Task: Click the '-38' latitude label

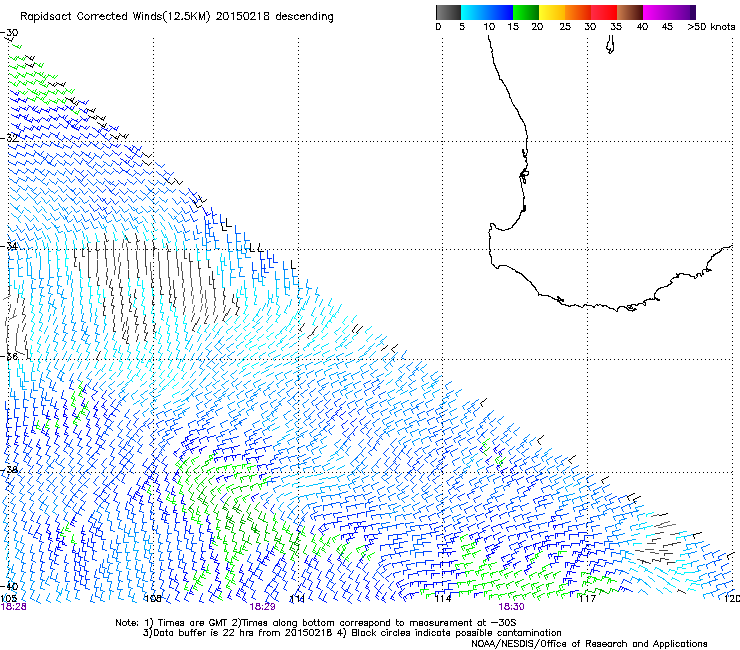Action: point(9,470)
